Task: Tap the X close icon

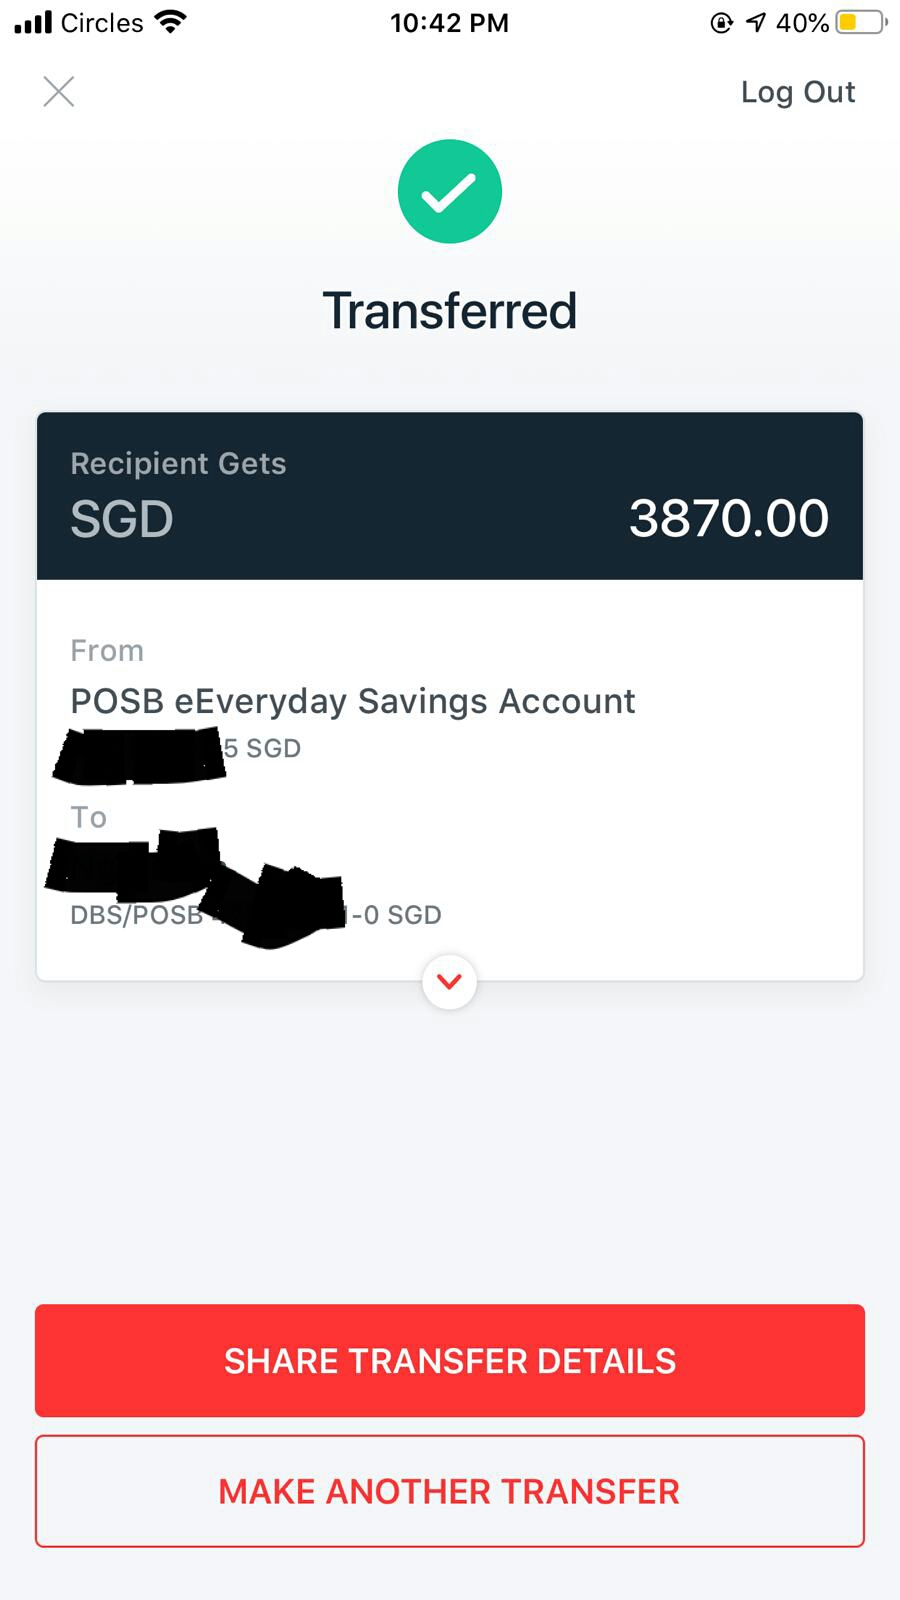Action: tap(59, 92)
